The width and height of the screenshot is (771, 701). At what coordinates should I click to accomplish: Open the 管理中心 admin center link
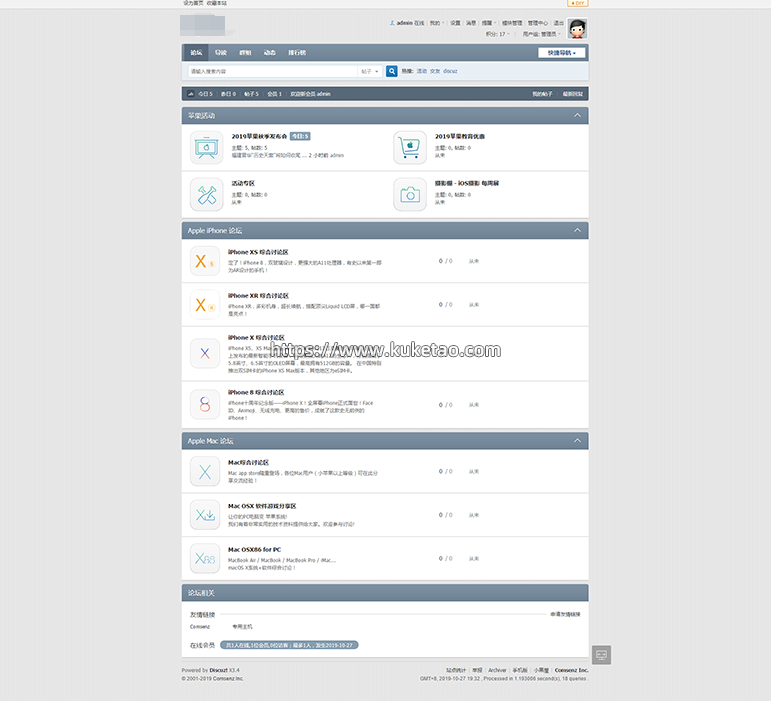coord(537,23)
